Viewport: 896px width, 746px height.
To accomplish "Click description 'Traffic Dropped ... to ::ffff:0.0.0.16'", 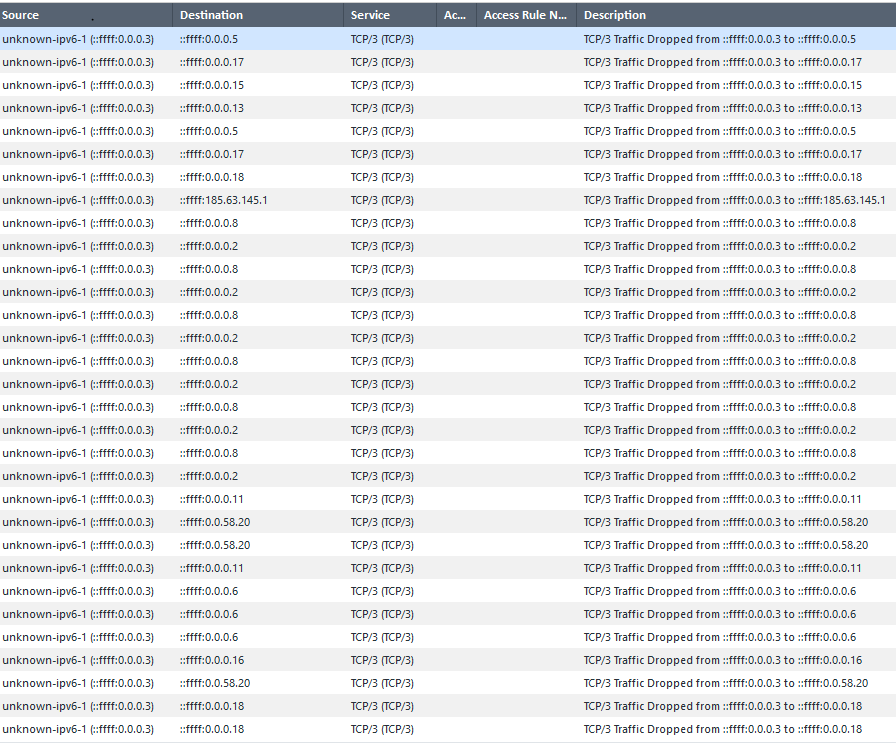I will pos(722,660).
